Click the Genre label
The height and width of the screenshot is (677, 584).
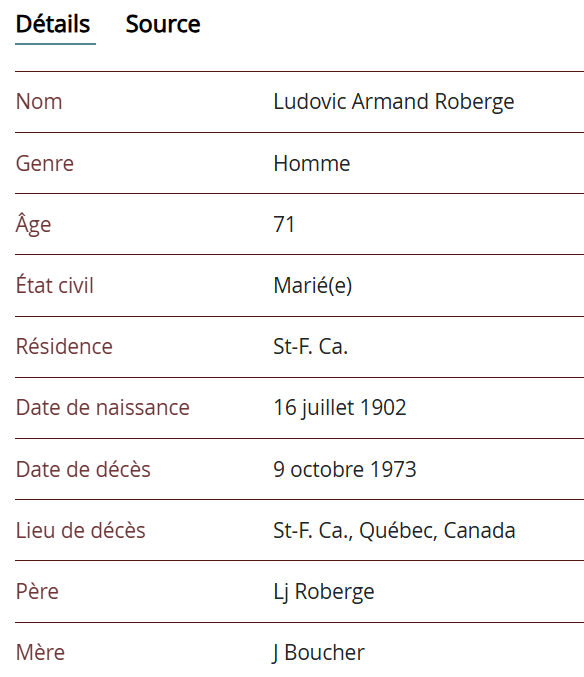[x=45, y=164]
